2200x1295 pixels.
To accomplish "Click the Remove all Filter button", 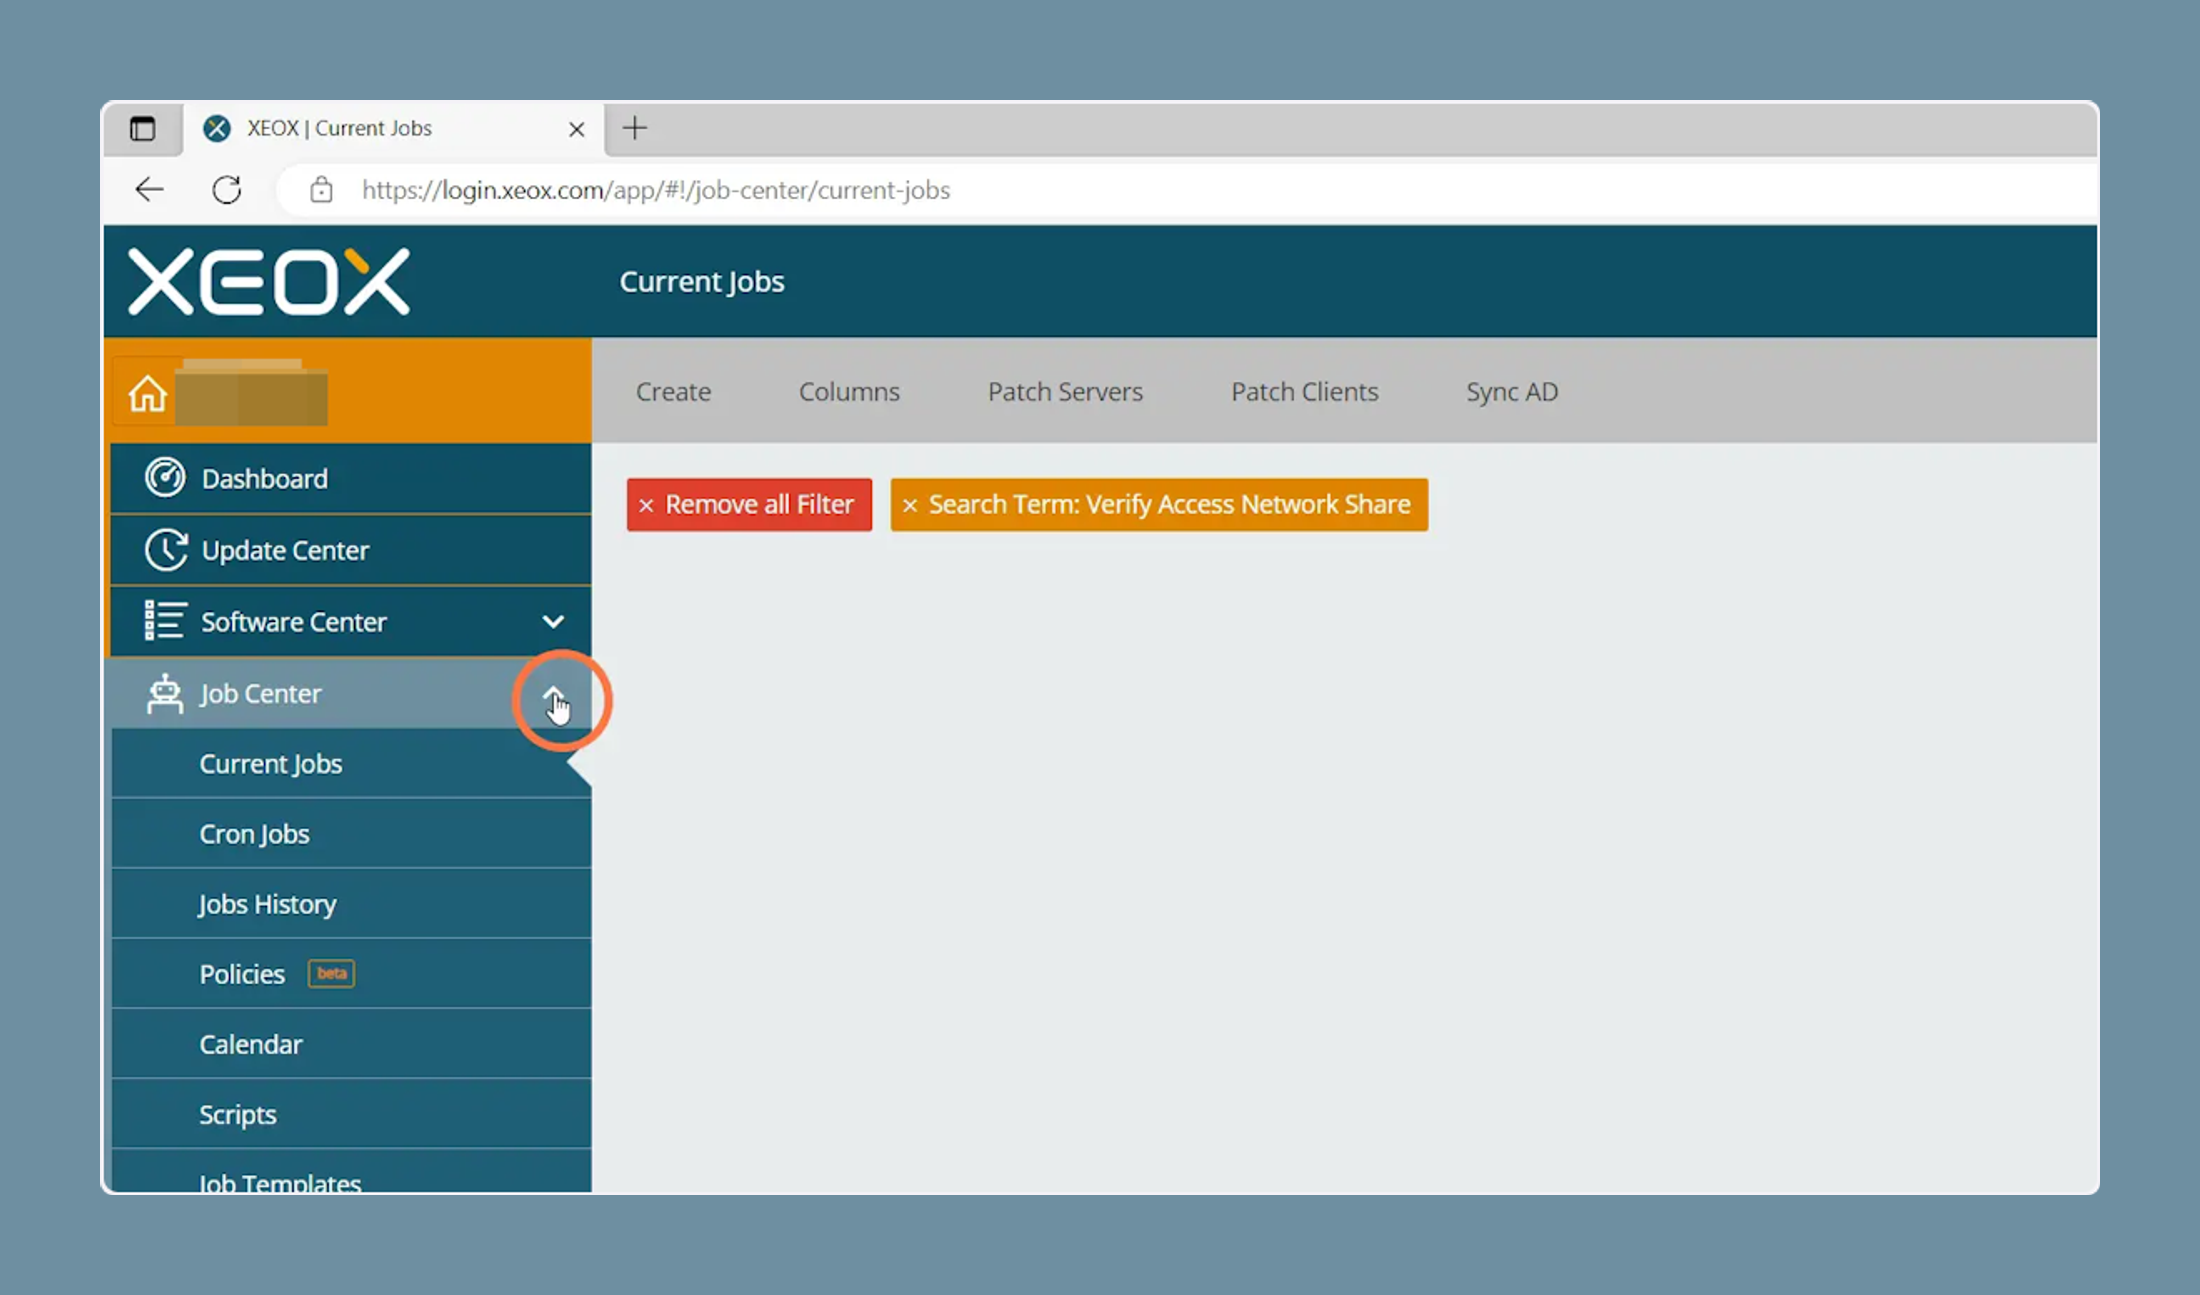I will [x=749, y=504].
